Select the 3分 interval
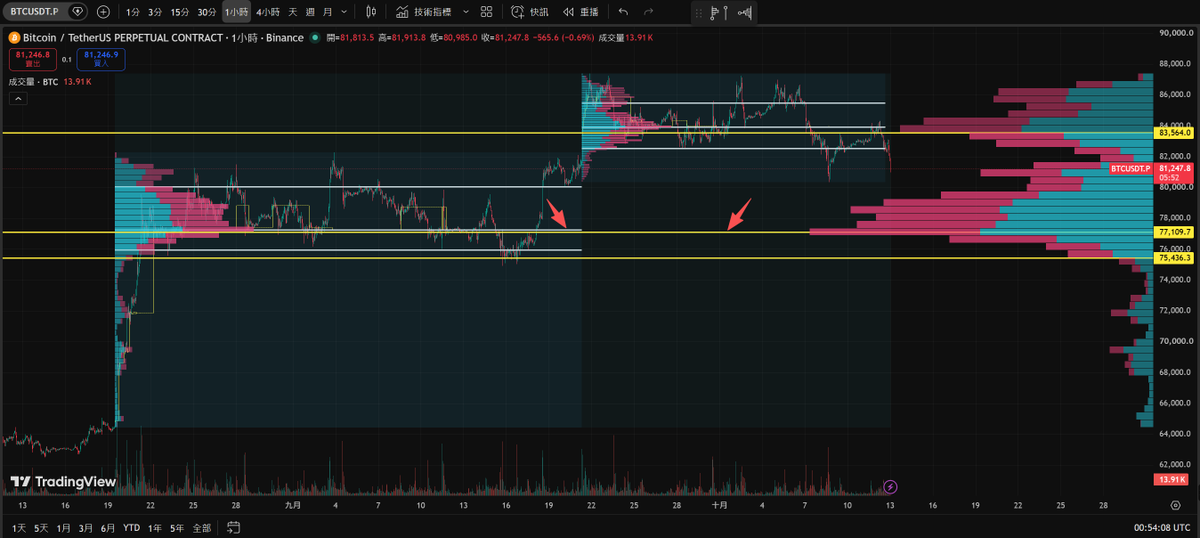Viewport: 1200px width, 538px height. click(x=155, y=12)
